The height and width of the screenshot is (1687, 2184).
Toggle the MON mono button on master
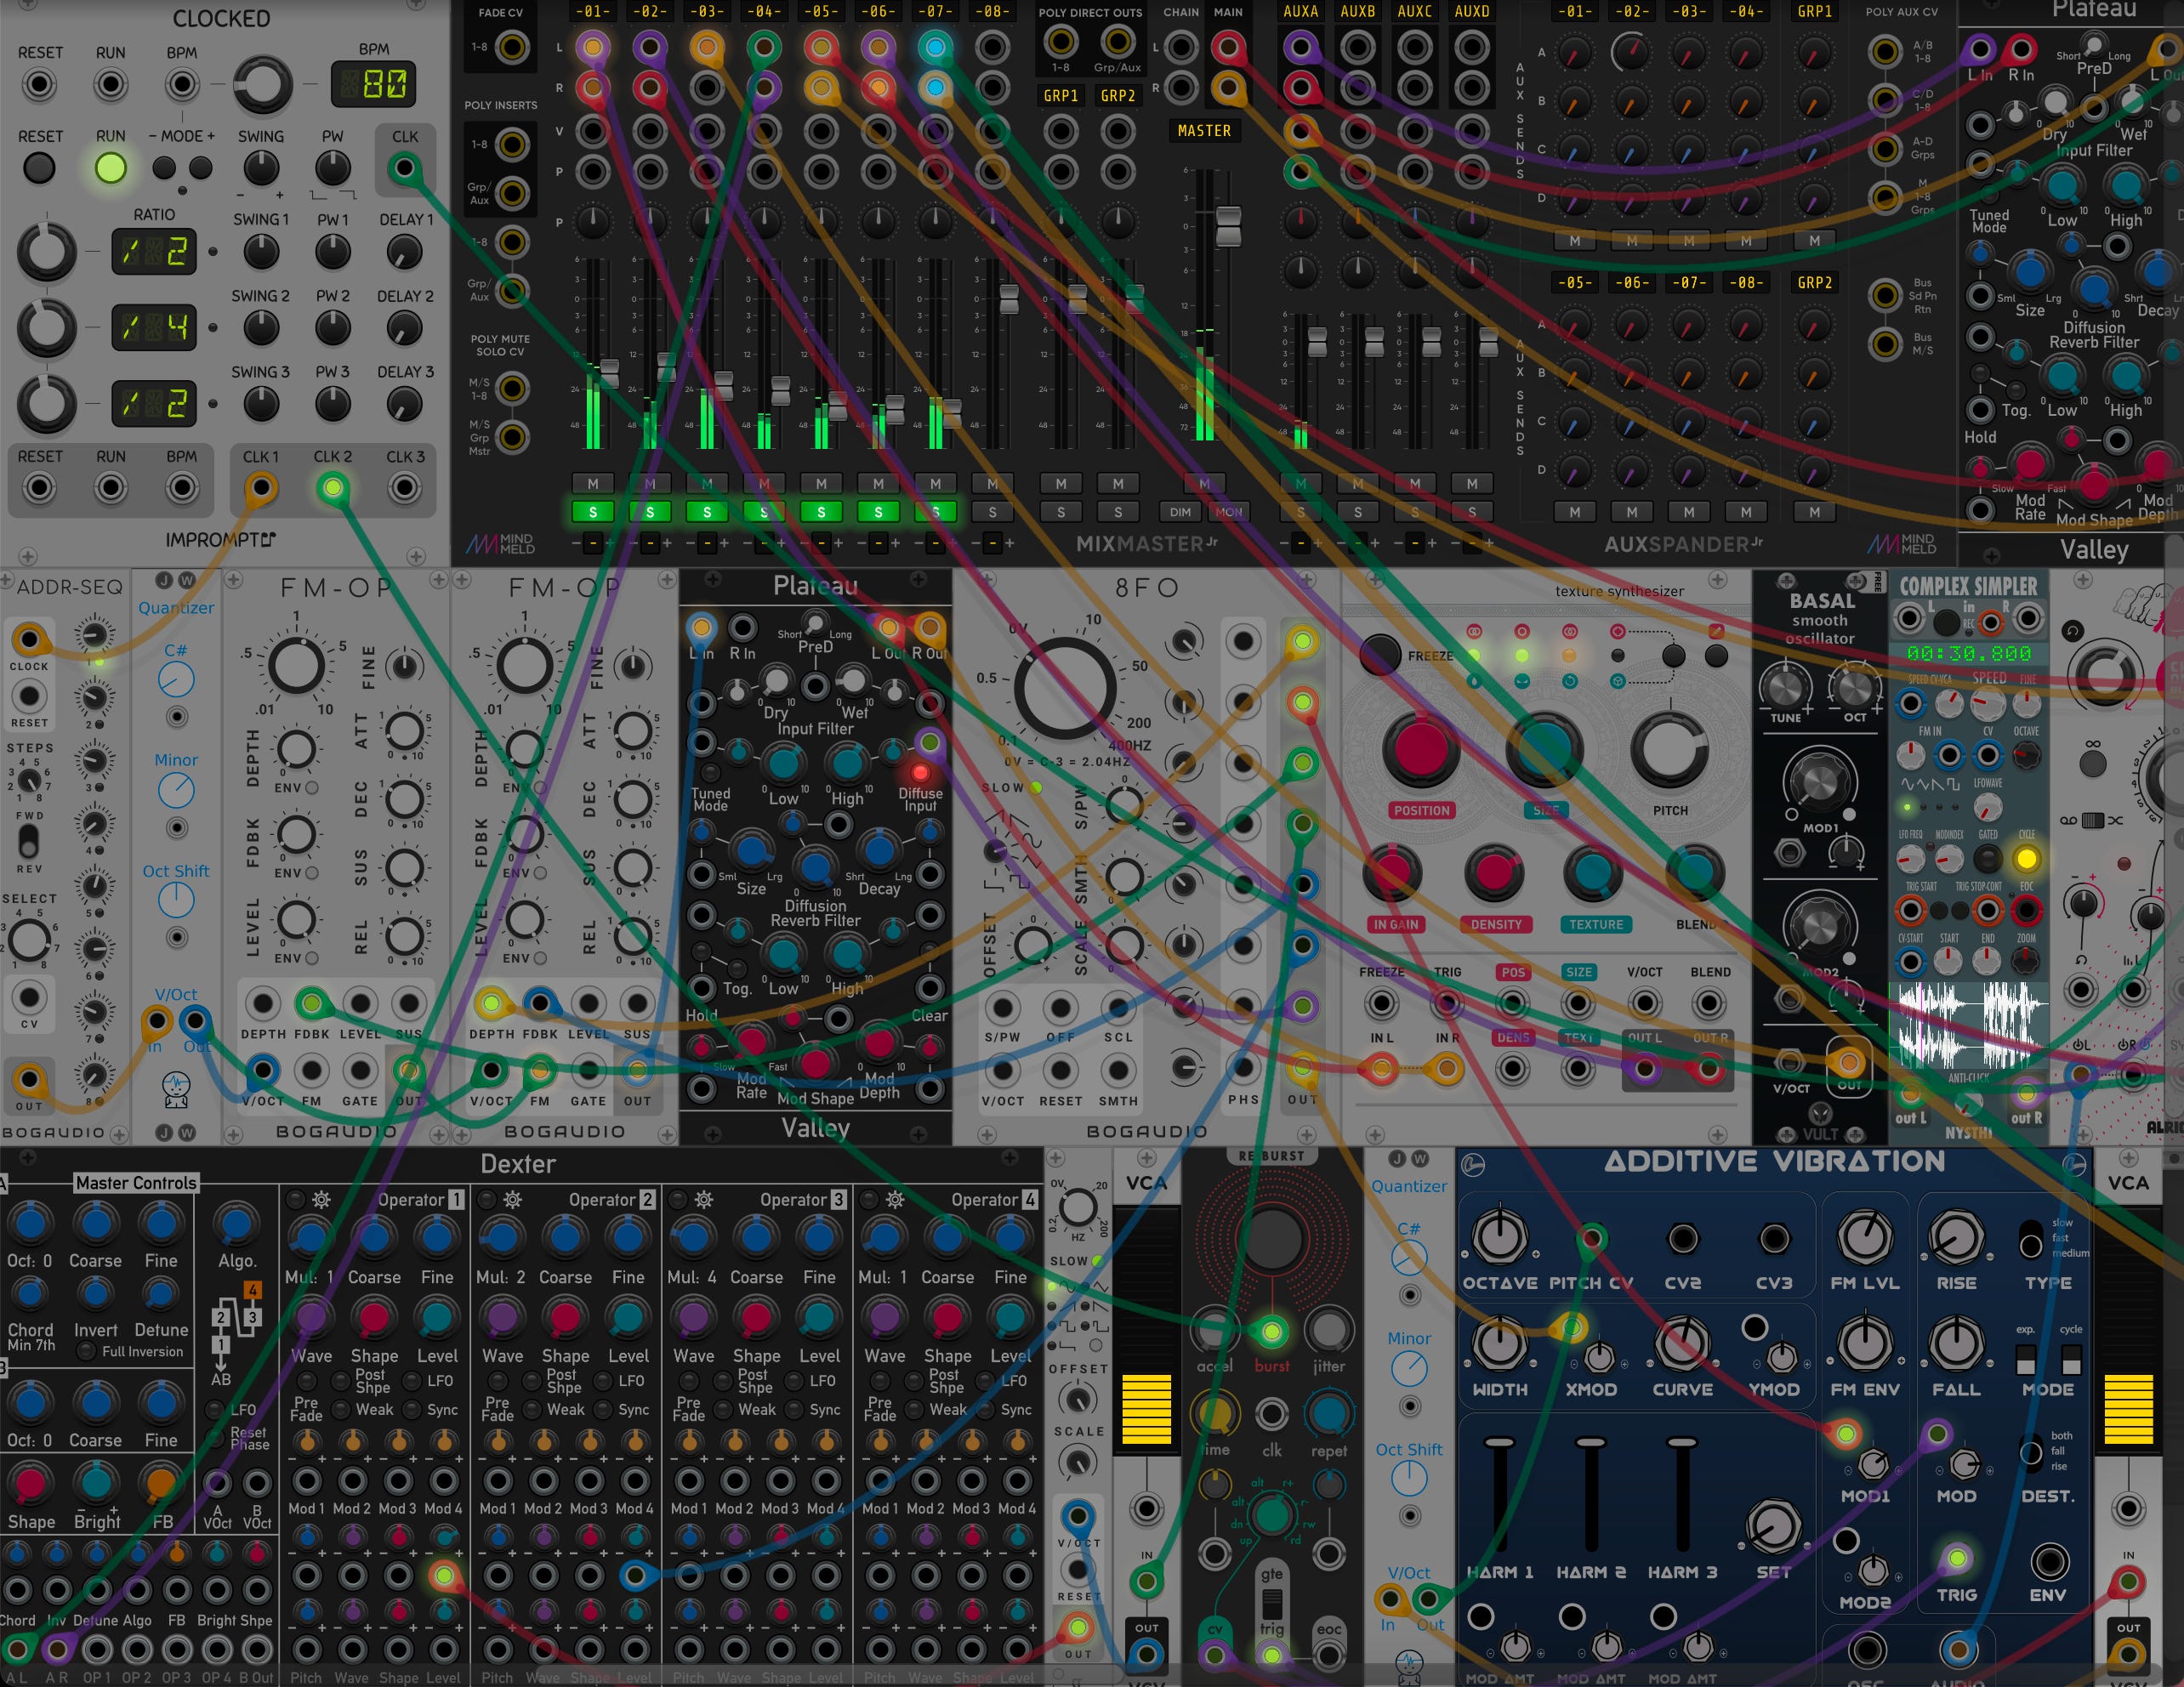[1229, 512]
